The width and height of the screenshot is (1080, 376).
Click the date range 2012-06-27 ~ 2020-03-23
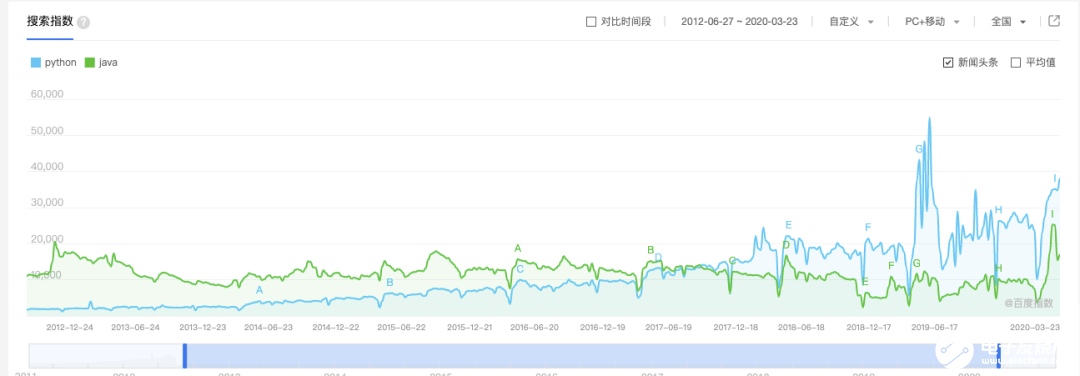[x=739, y=21]
